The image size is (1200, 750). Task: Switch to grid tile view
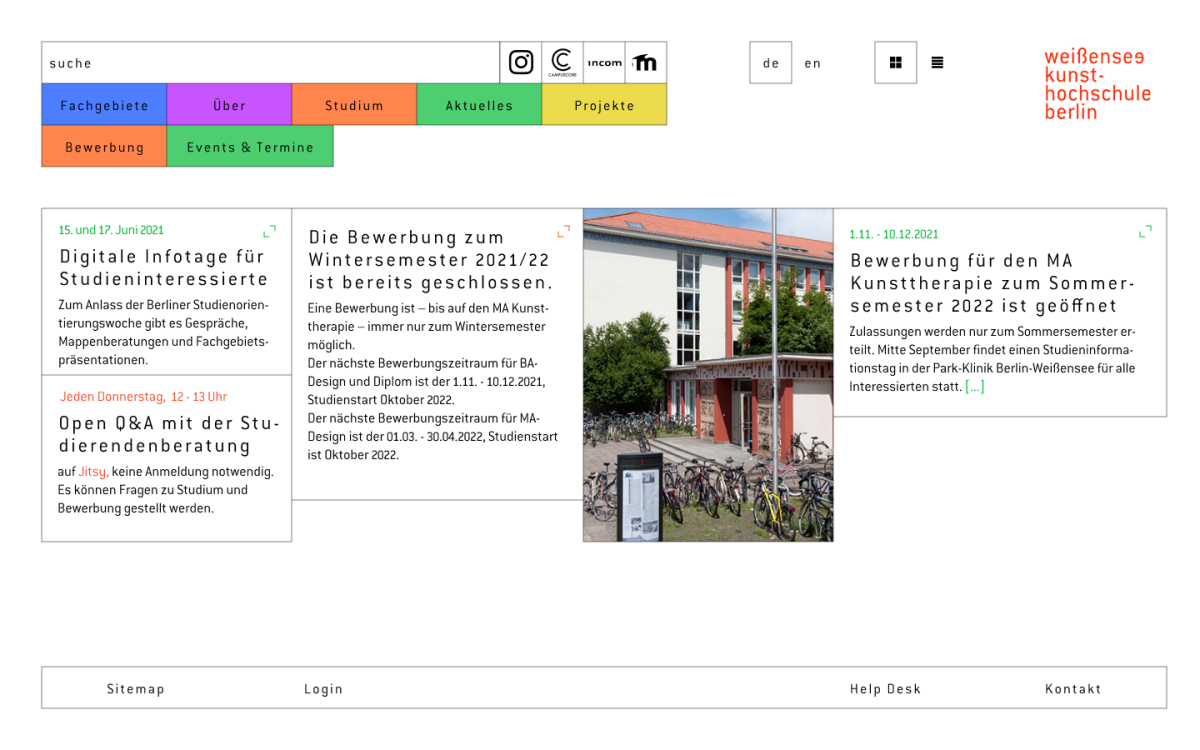pos(895,62)
